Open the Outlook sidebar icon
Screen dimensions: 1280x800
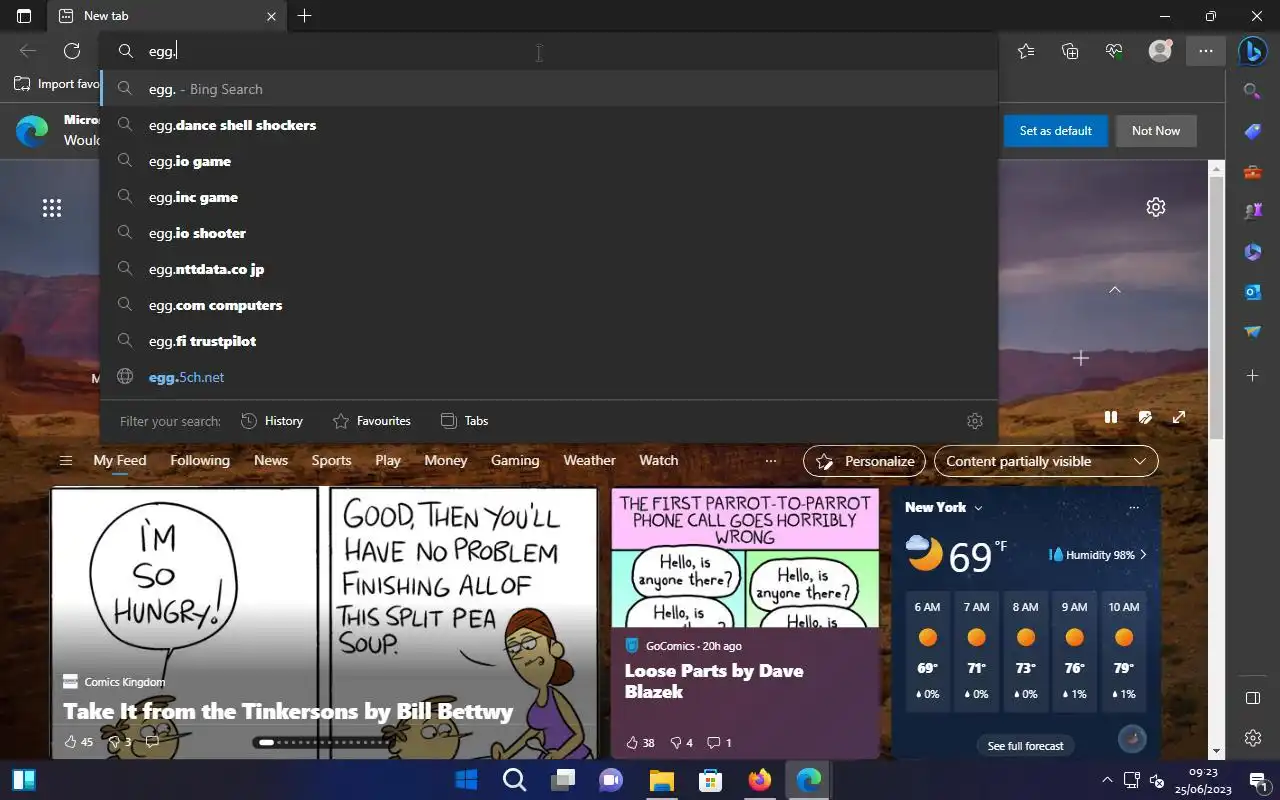tap(1252, 292)
